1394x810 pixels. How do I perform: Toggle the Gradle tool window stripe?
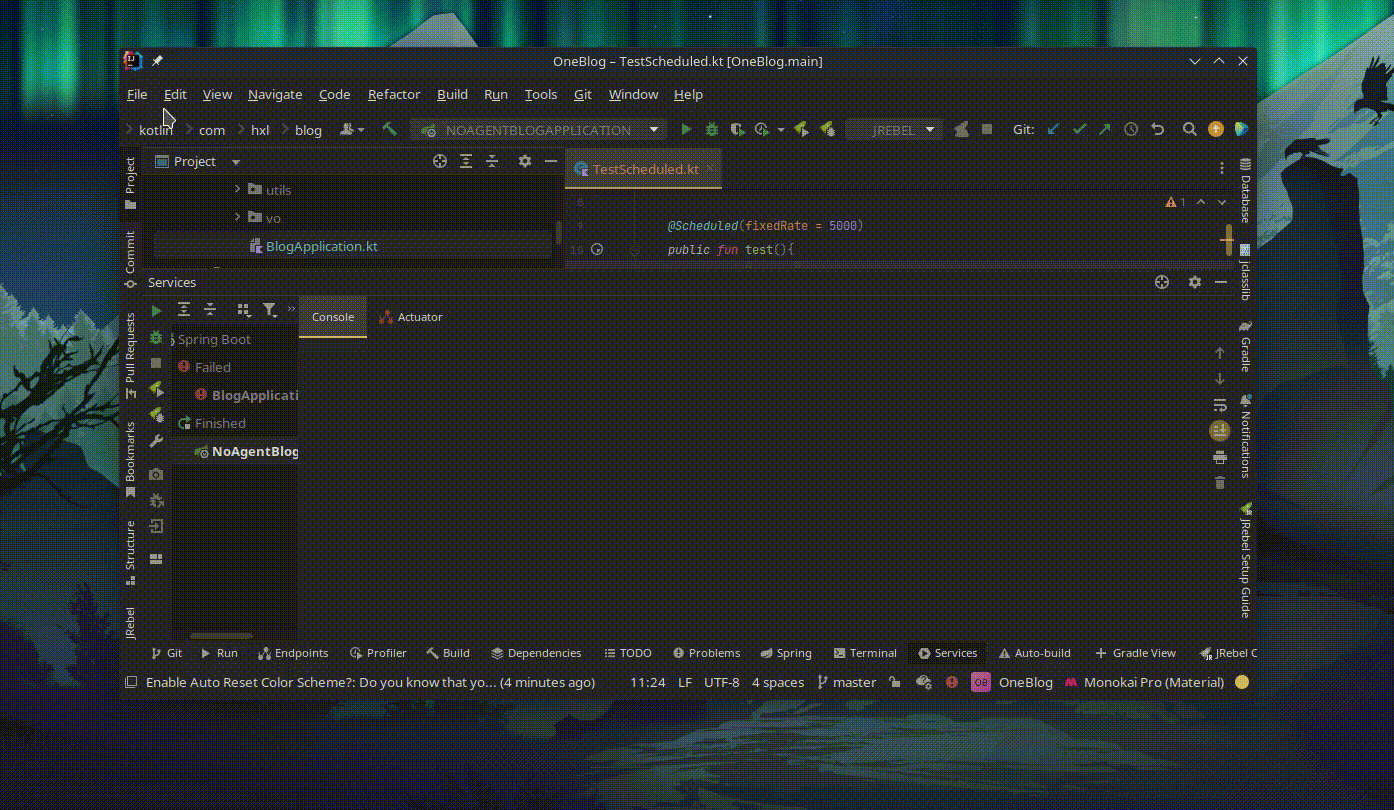click(1245, 346)
